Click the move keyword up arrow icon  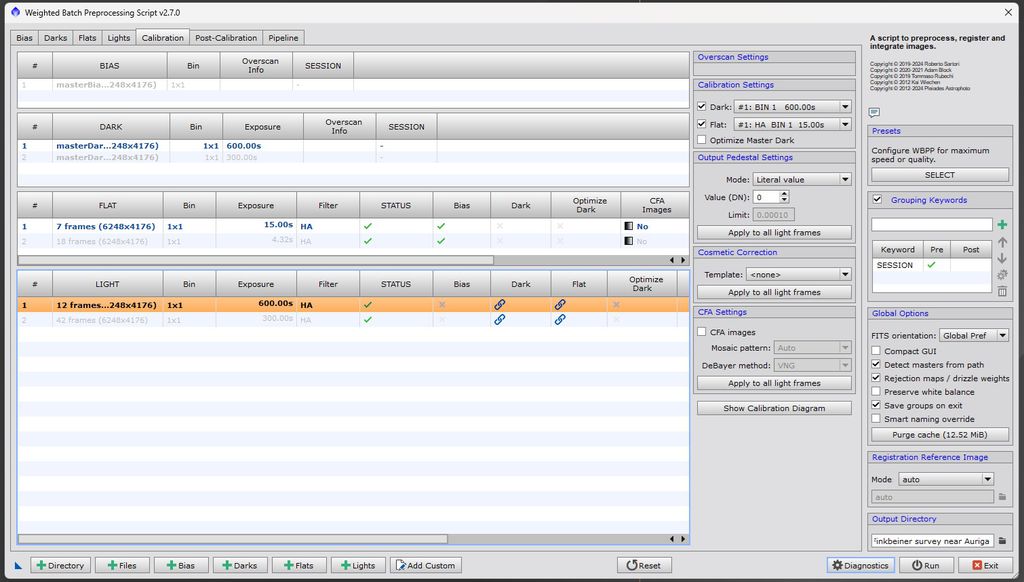coord(1002,242)
